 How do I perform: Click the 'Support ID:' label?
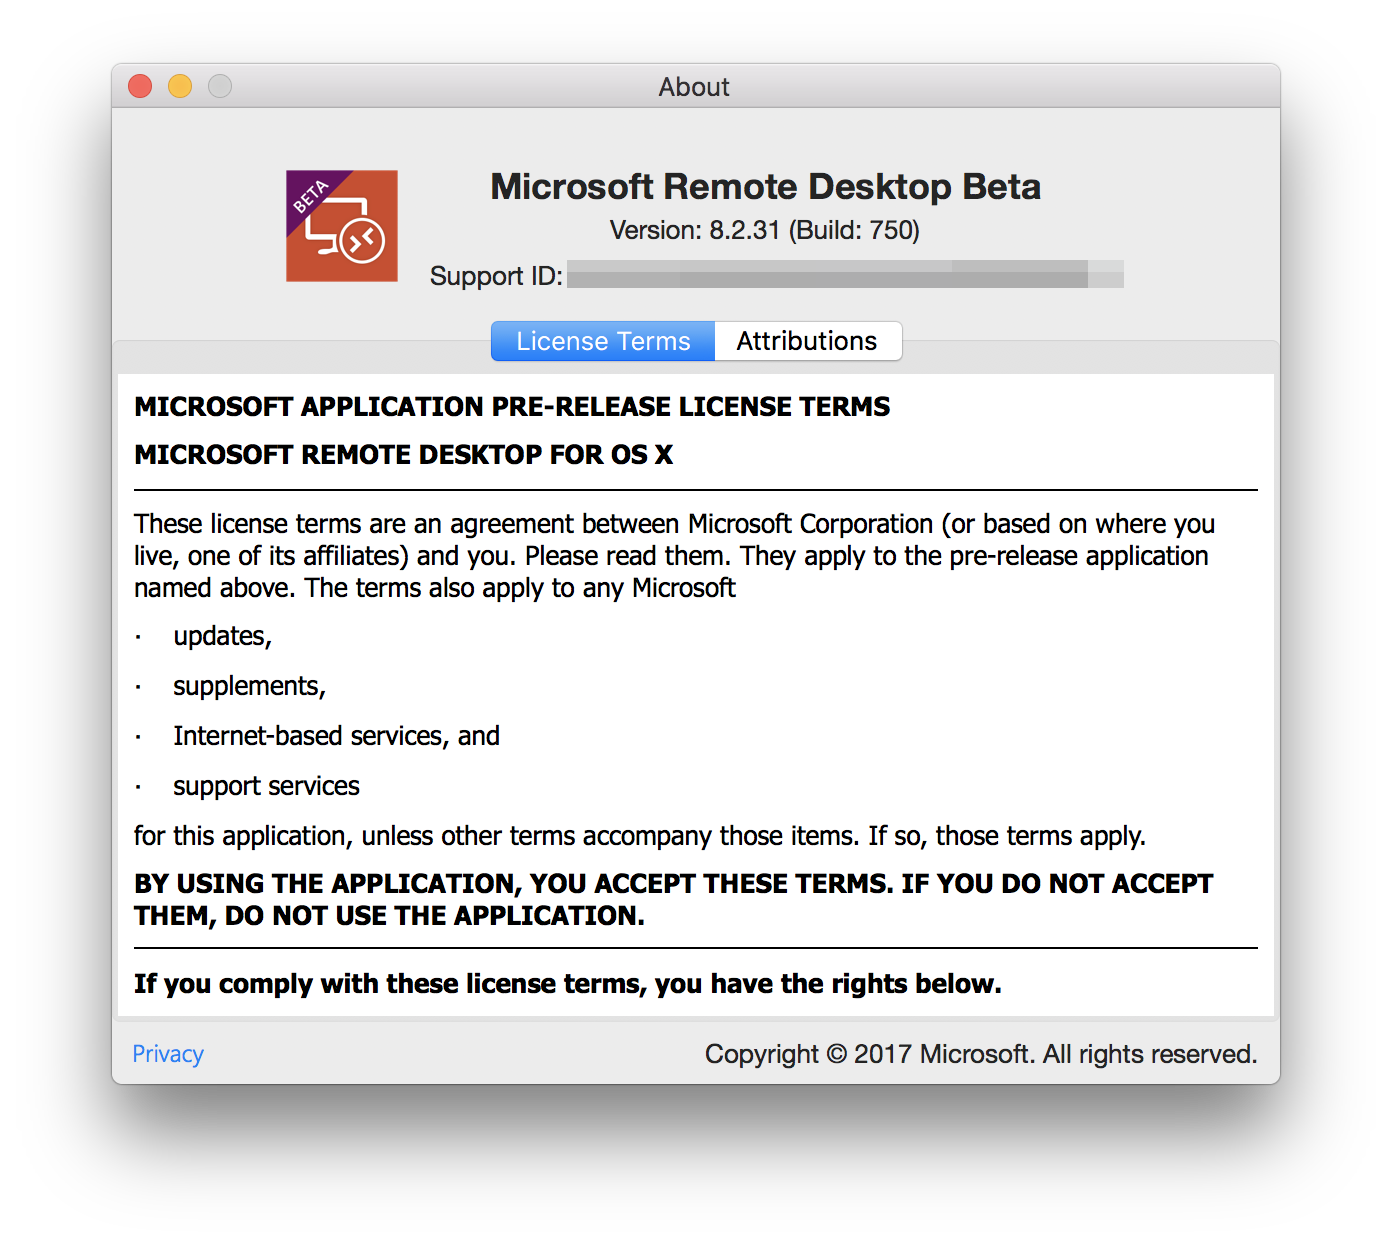point(496,276)
